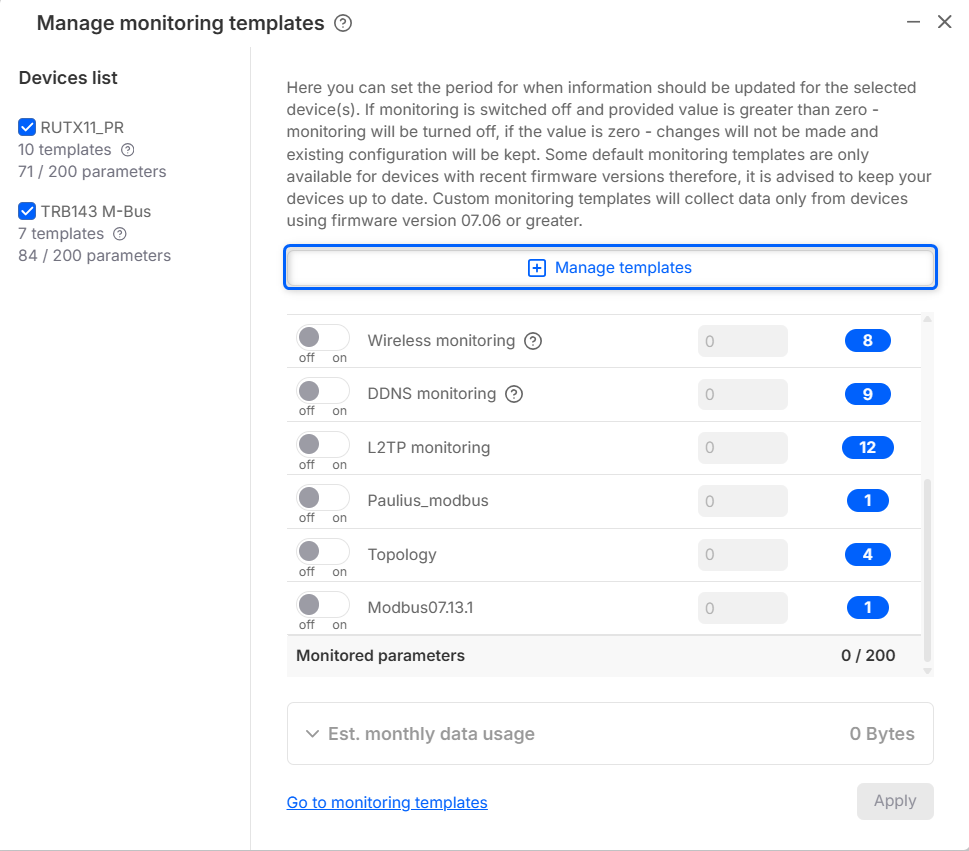Click help icon beside Manage monitoring templates title
The image size is (969, 851).
pyautogui.click(x=343, y=23)
